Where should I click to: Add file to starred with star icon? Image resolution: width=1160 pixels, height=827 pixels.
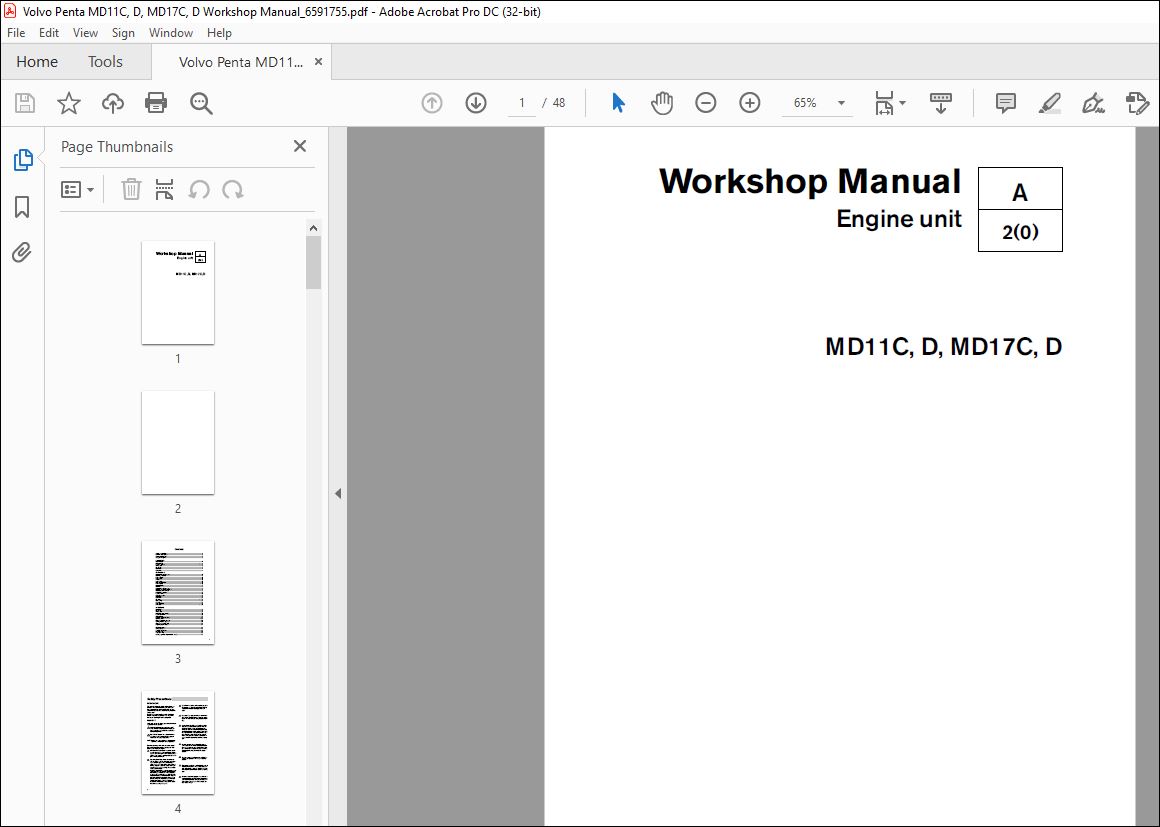coord(69,103)
